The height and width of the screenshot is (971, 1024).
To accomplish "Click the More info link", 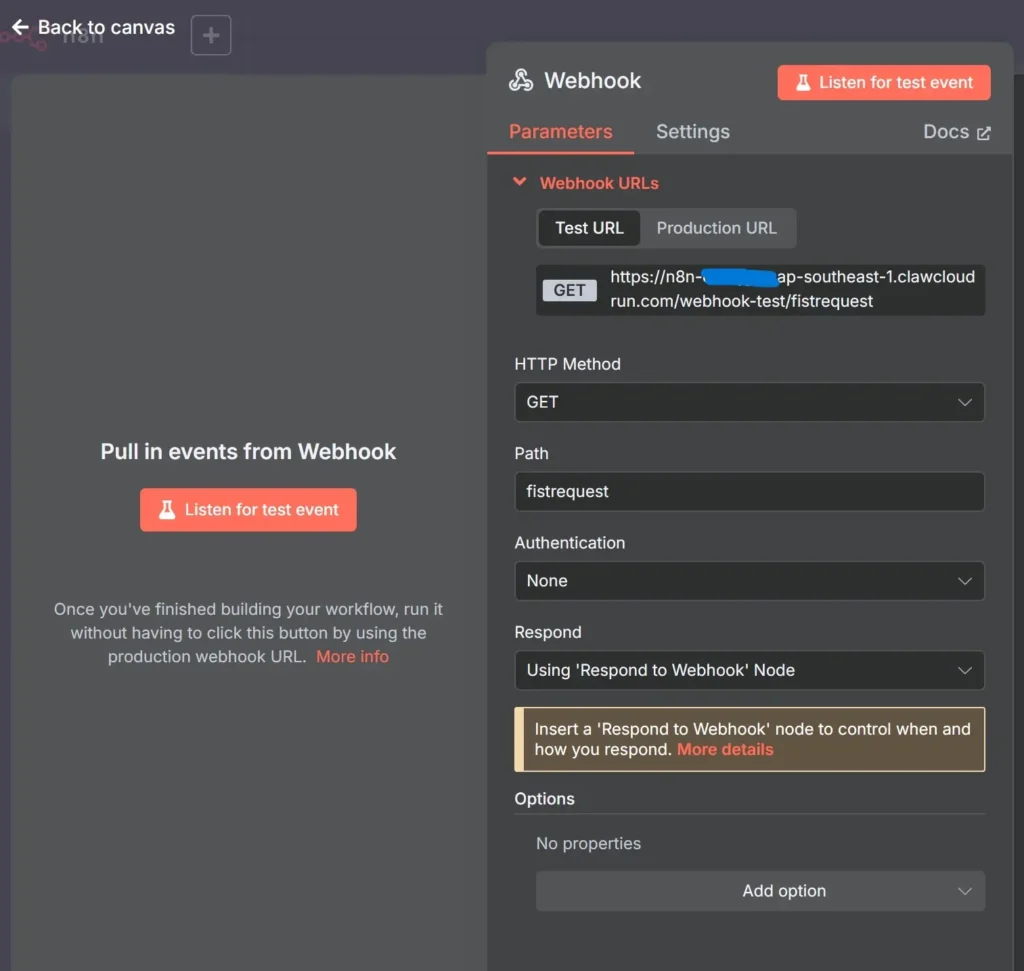I will [x=352, y=657].
